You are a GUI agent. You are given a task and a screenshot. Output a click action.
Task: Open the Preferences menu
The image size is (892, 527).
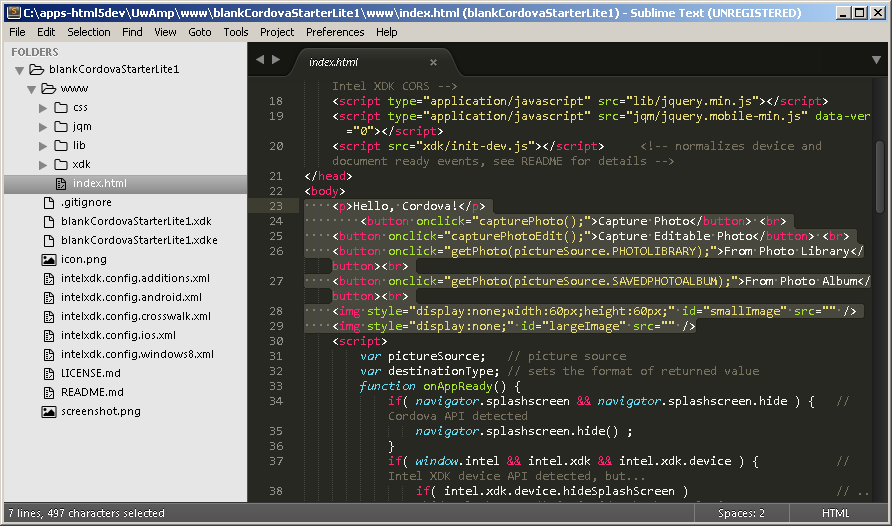click(335, 32)
